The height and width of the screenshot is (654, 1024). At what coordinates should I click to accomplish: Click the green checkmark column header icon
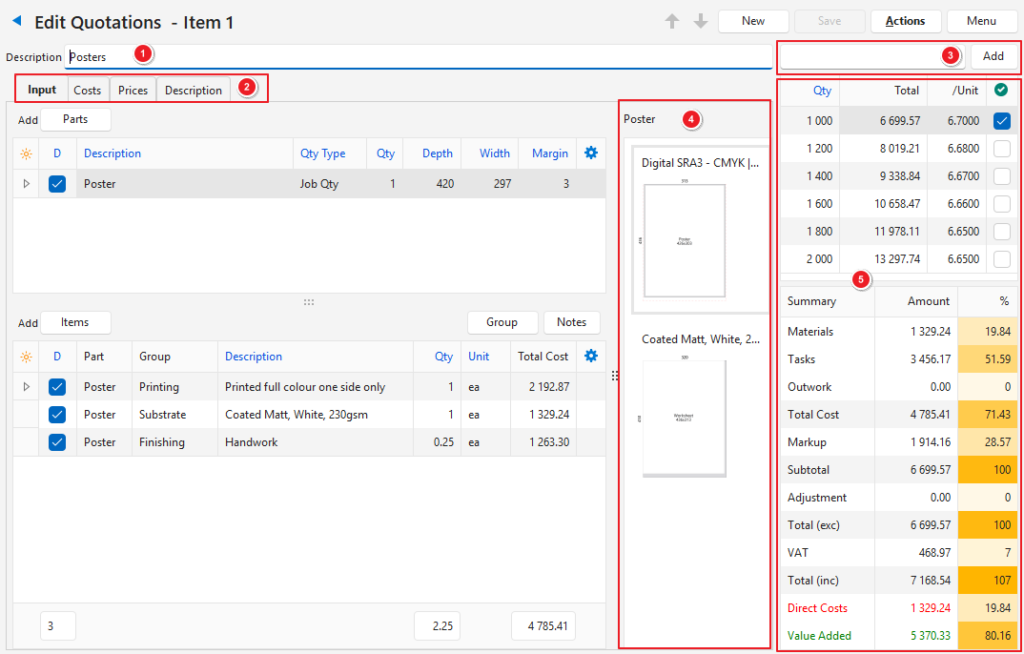coord(1002,90)
